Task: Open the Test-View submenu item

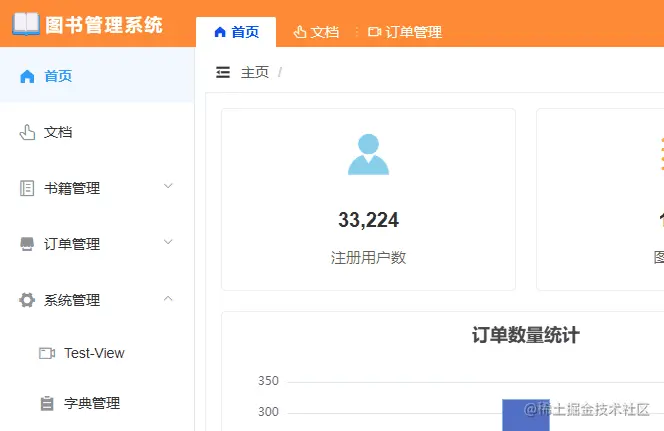Action: 97,353
